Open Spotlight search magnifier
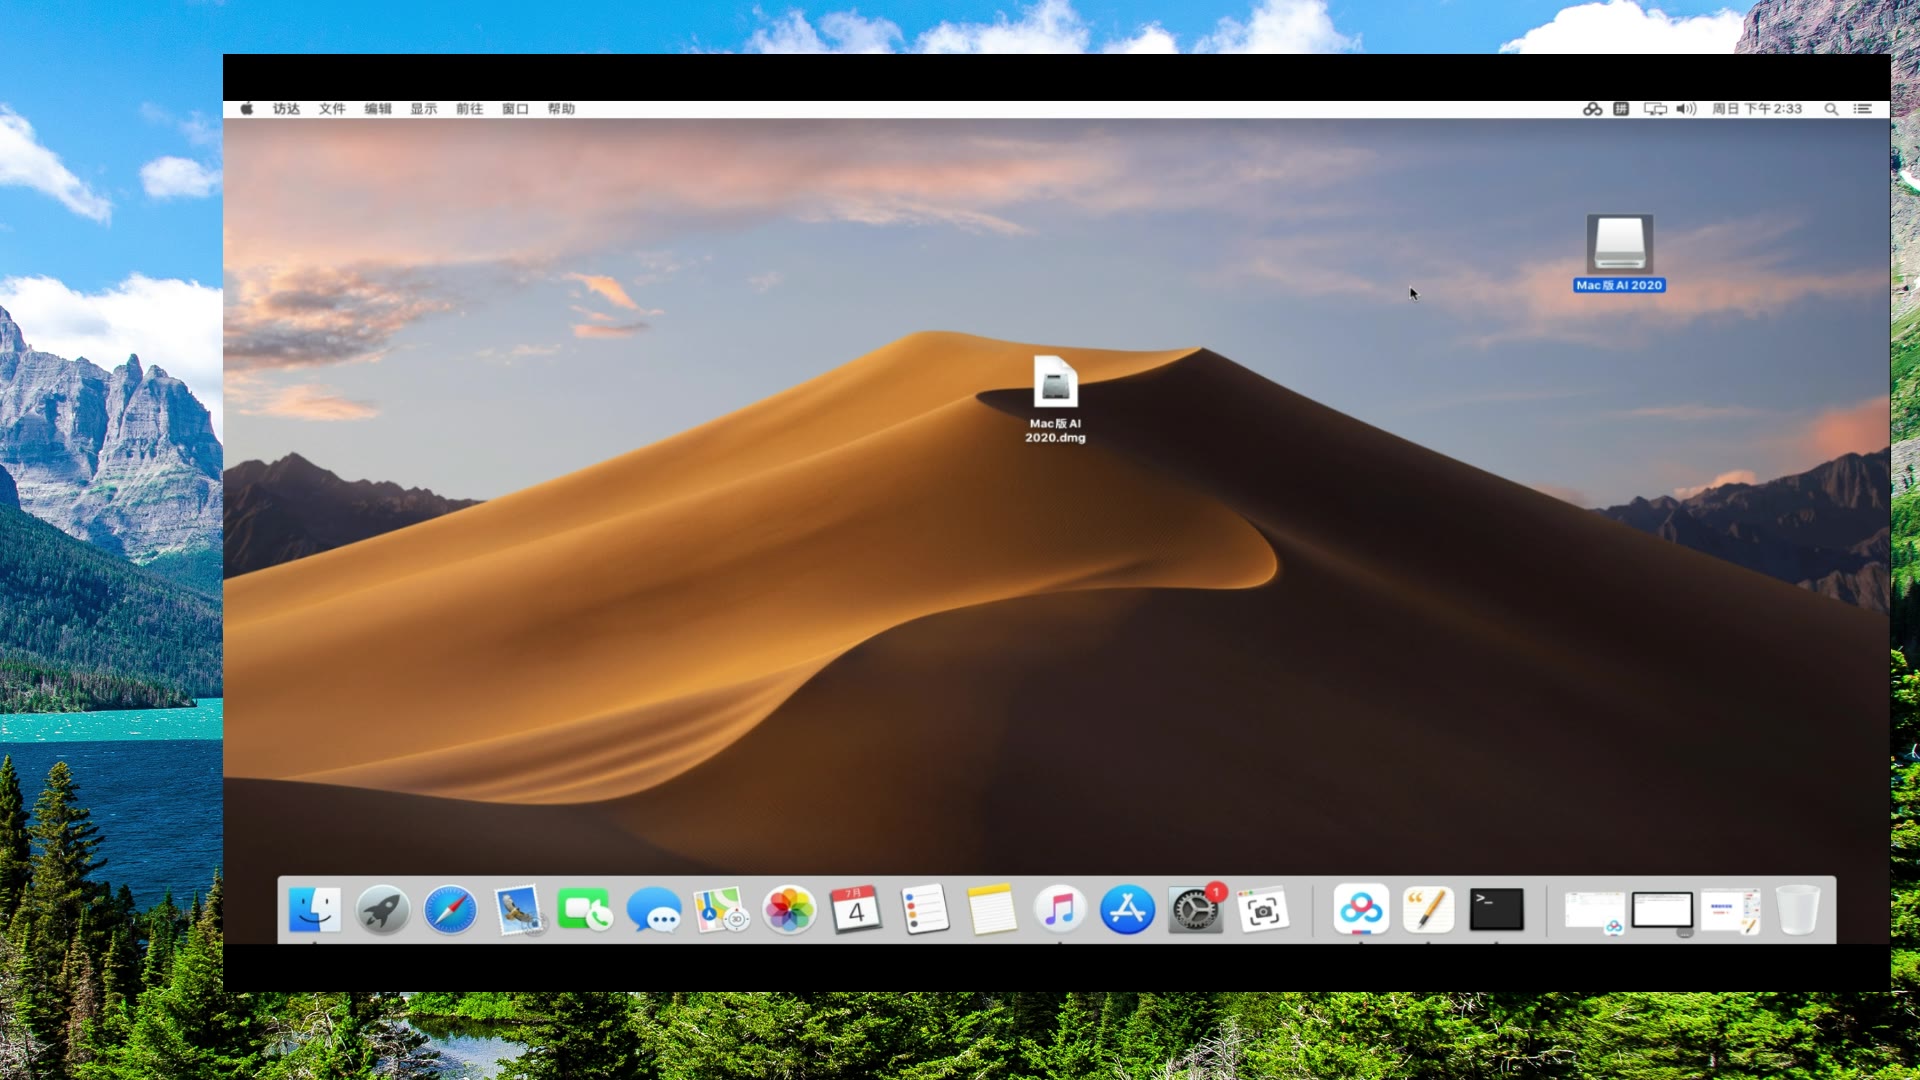The width and height of the screenshot is (1920, 1080). [1831, 109]
